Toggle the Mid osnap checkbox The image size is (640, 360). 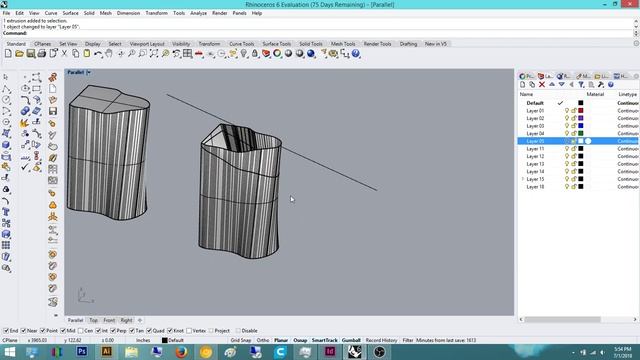[x=63, y=331]
